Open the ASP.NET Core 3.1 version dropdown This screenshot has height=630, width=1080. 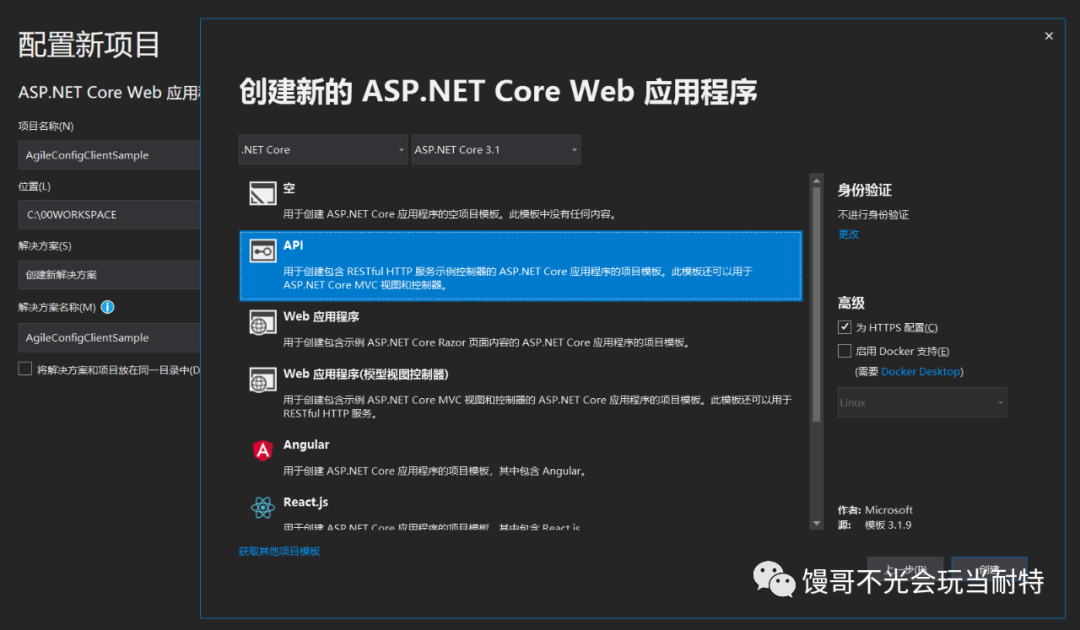tap(496, 149)
